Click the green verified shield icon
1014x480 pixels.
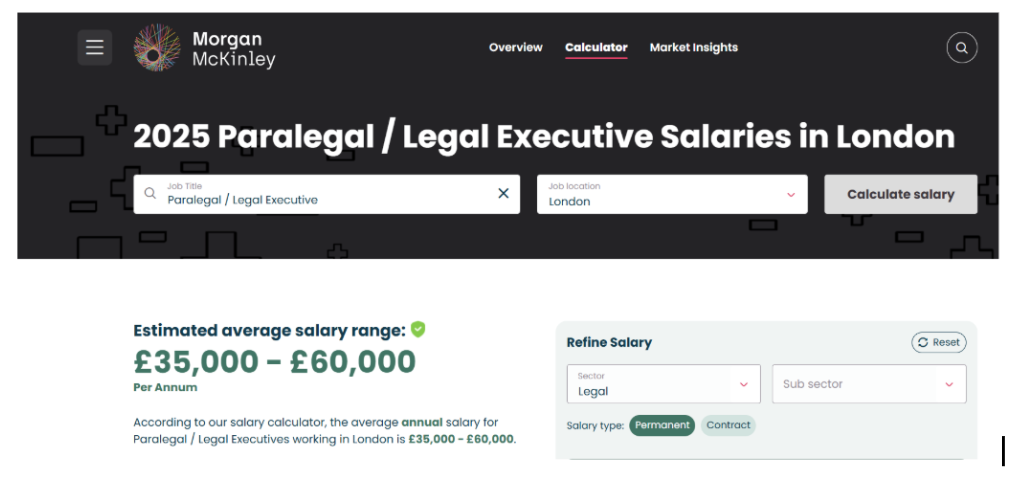pyautogui.click(x=418, y=329)
